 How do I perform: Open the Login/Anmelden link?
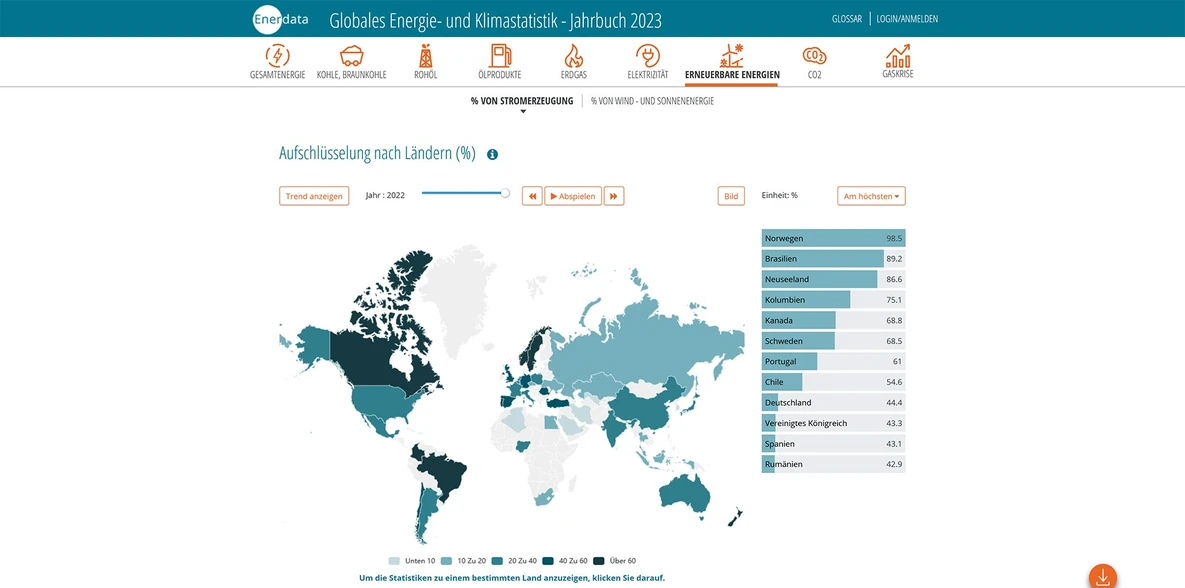pyautogui.click(x=907, y=19)
